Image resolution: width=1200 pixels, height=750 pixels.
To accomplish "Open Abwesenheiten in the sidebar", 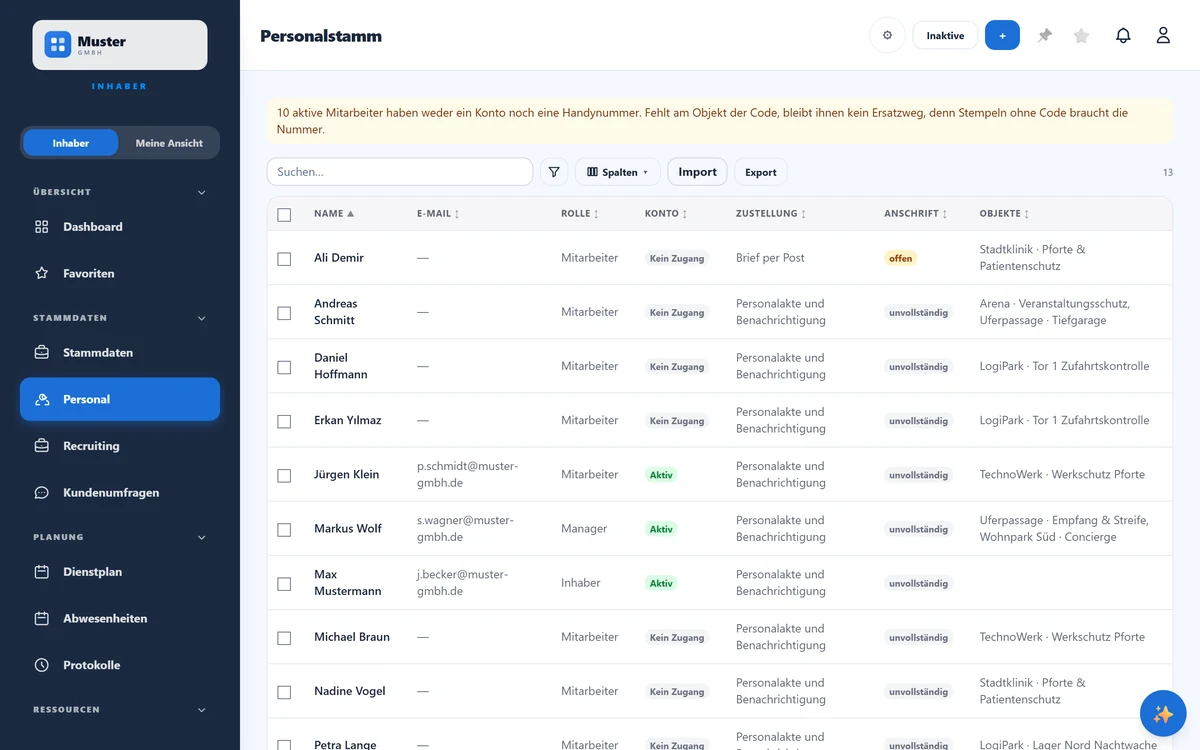I will pos(120,619).
